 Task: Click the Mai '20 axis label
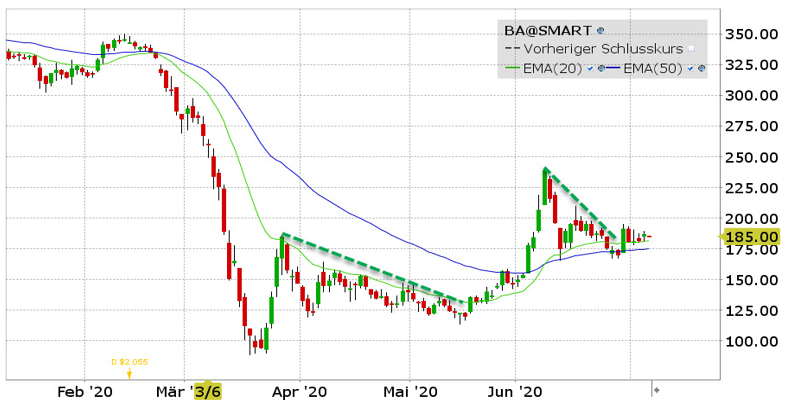(411, 392)
